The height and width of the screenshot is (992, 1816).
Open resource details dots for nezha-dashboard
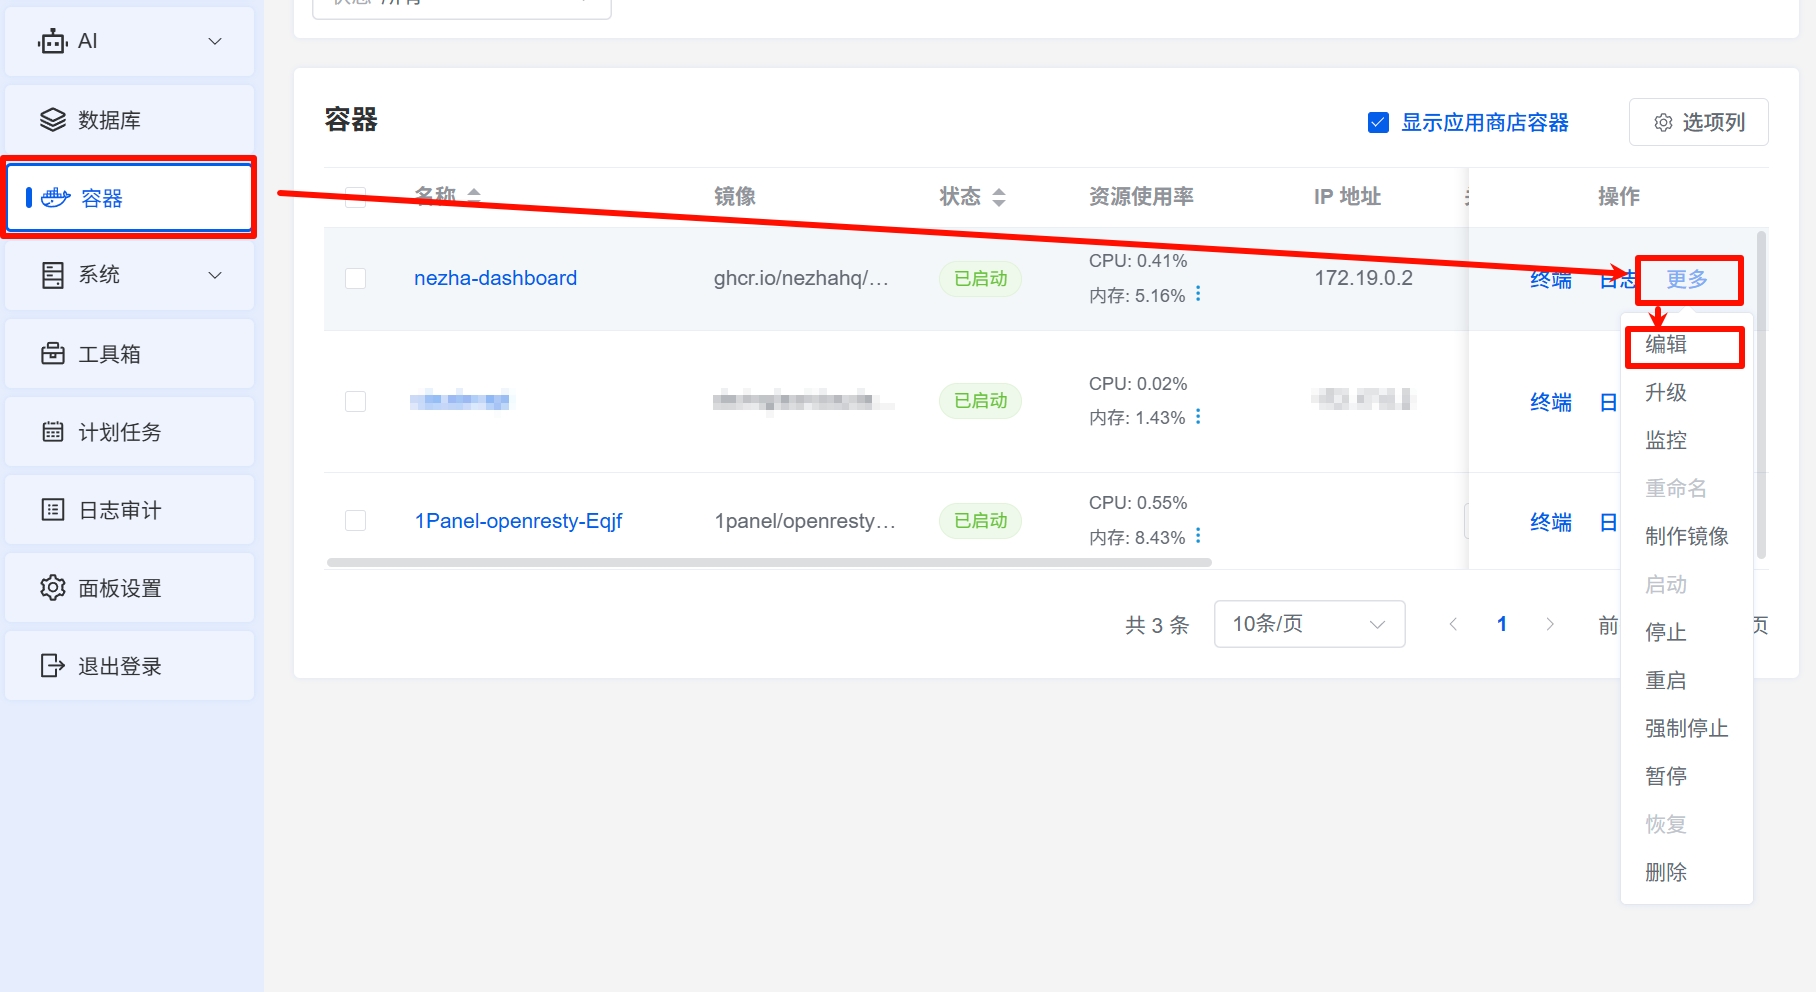pyautogui.click(x=1198, y=293)
